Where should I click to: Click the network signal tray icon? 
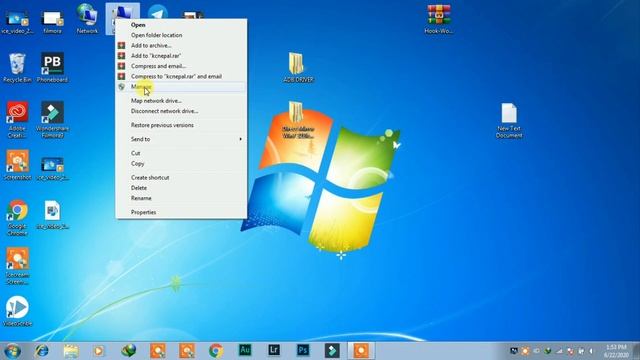[559, 351]
